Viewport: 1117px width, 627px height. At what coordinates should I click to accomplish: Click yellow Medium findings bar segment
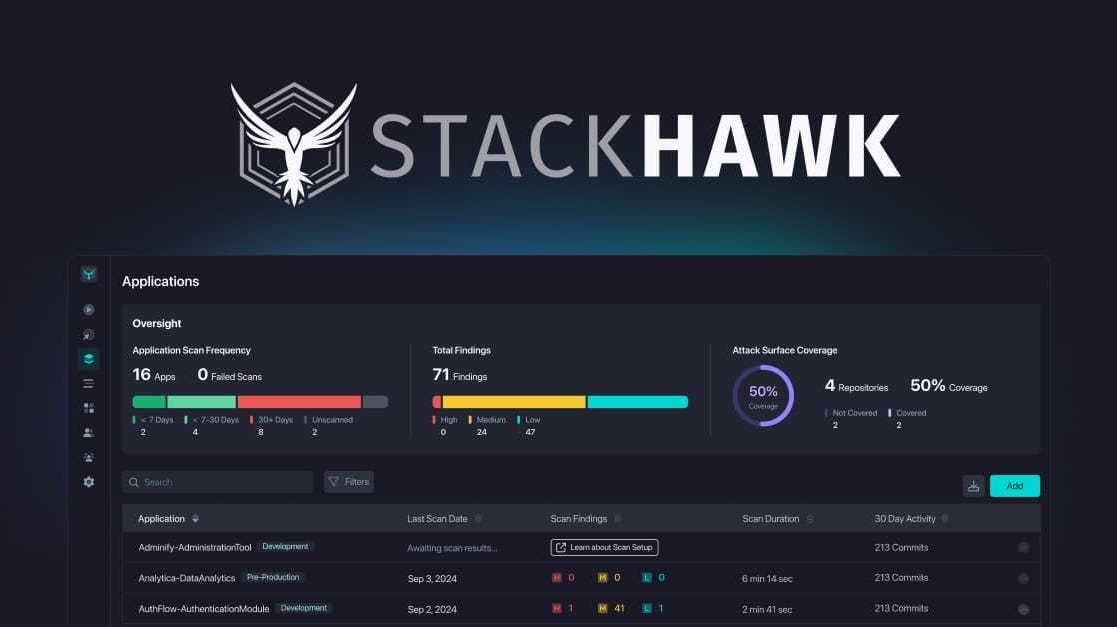pos(514,402)
